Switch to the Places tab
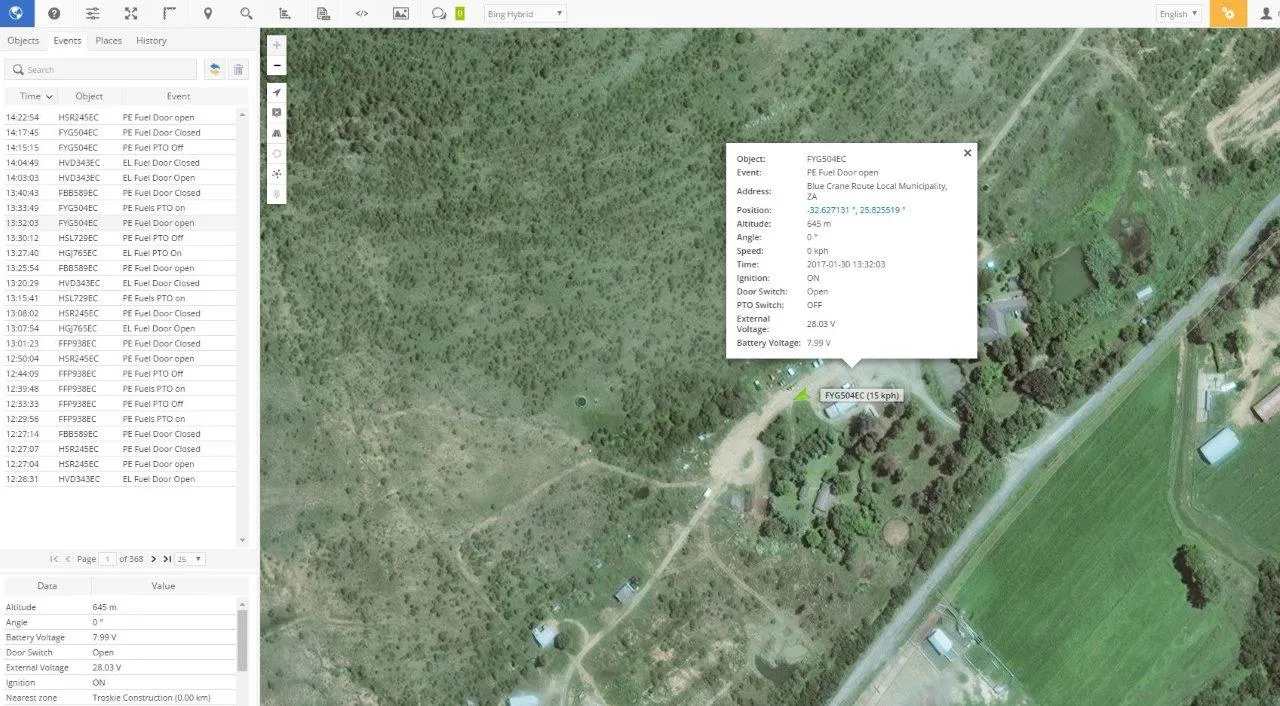Screen dimensions: 1280x706 [109, 41]
